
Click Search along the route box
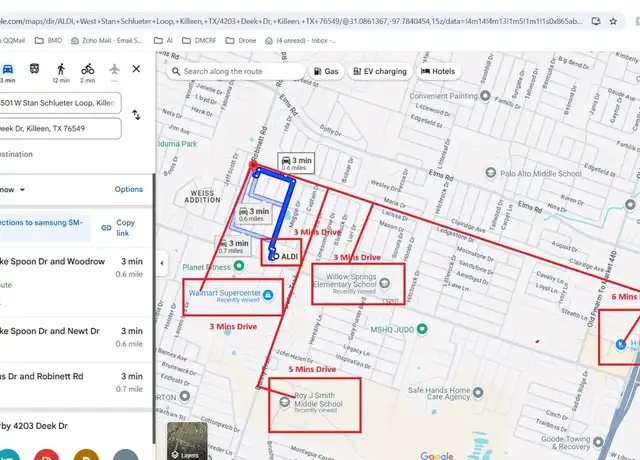coord(236,71)
